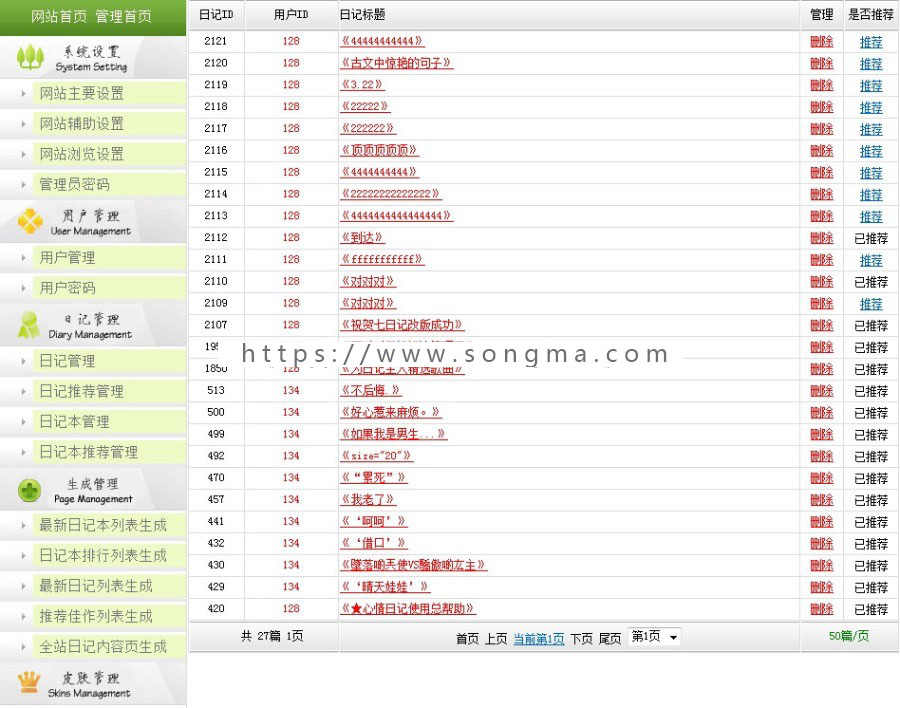Go to 首页 in pagination
The height and width of the screenshot is (708, 900).
coord(467,639)
